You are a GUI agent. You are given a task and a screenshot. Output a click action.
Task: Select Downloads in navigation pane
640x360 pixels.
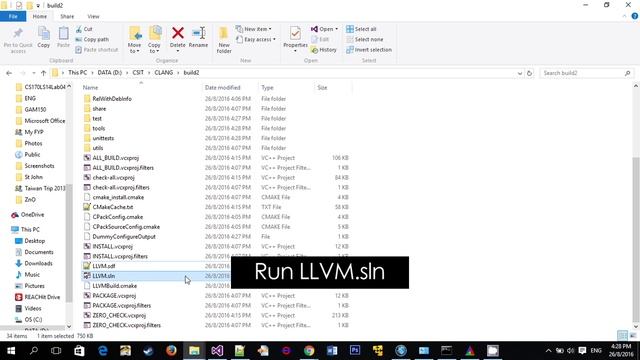click(38, 263)
